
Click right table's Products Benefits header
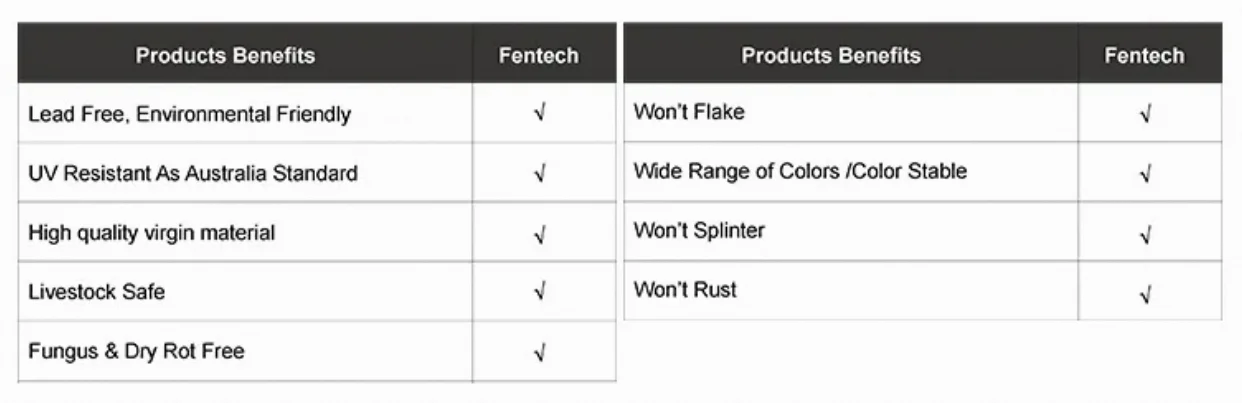point(831,56)
